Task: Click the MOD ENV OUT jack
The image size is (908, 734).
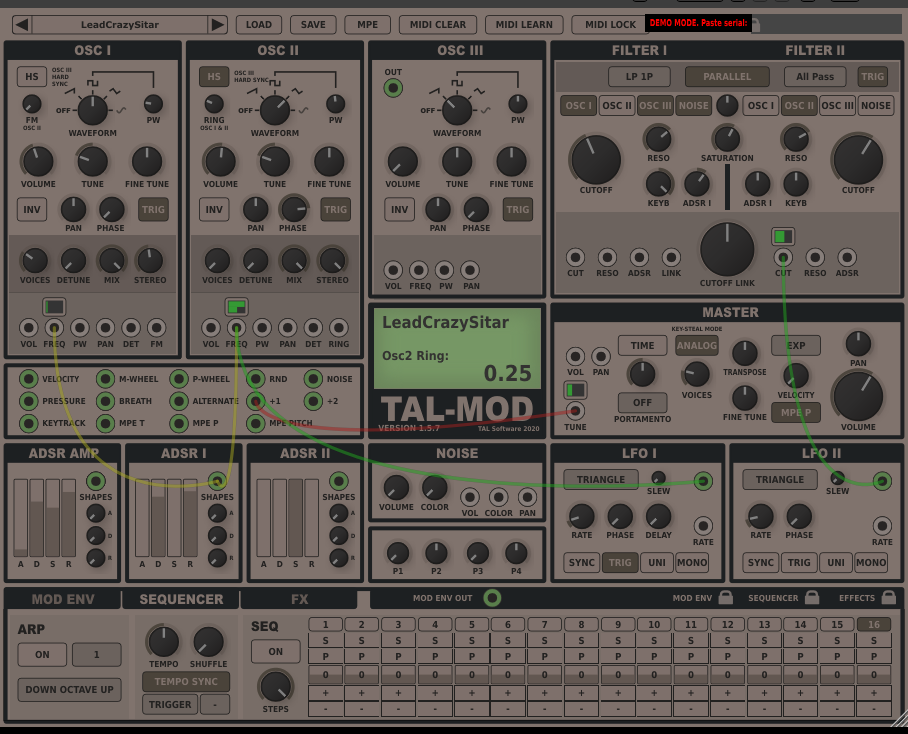Action: point(492,598)
